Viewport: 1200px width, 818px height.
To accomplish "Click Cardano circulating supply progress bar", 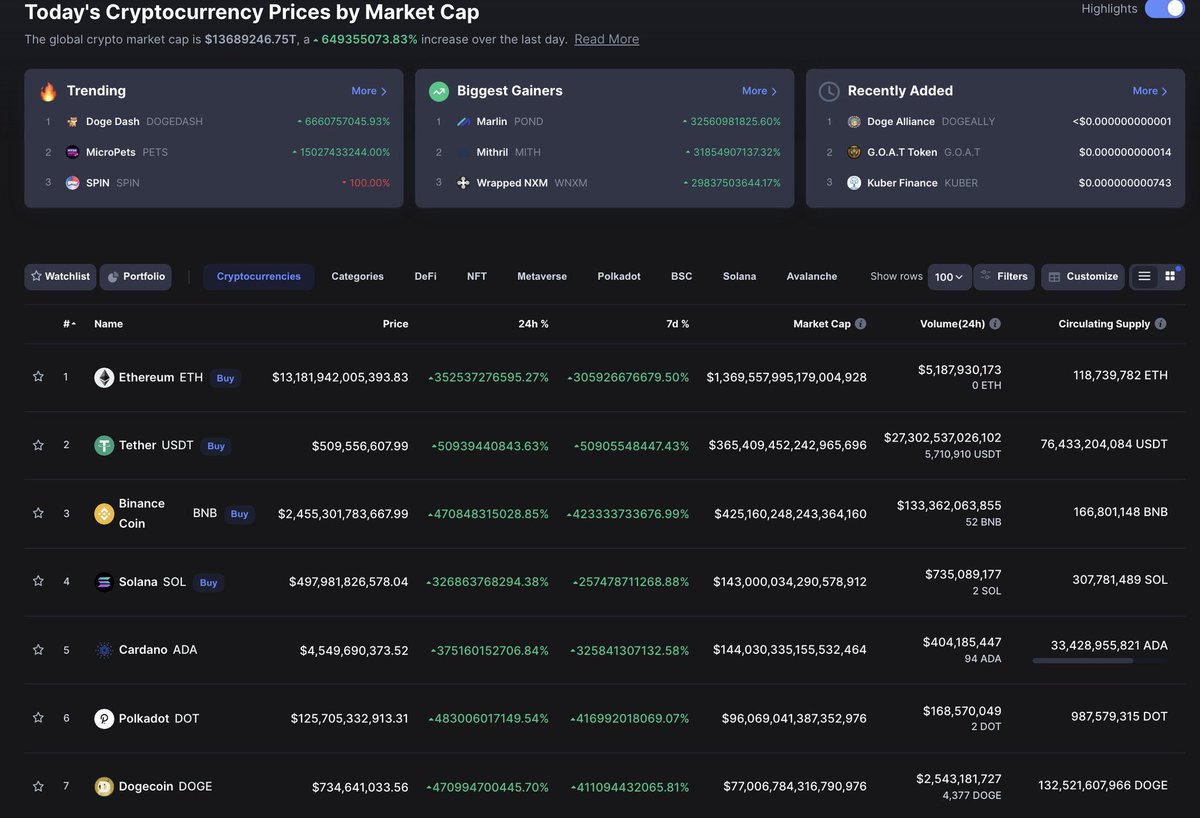I will pos(1100,661).
